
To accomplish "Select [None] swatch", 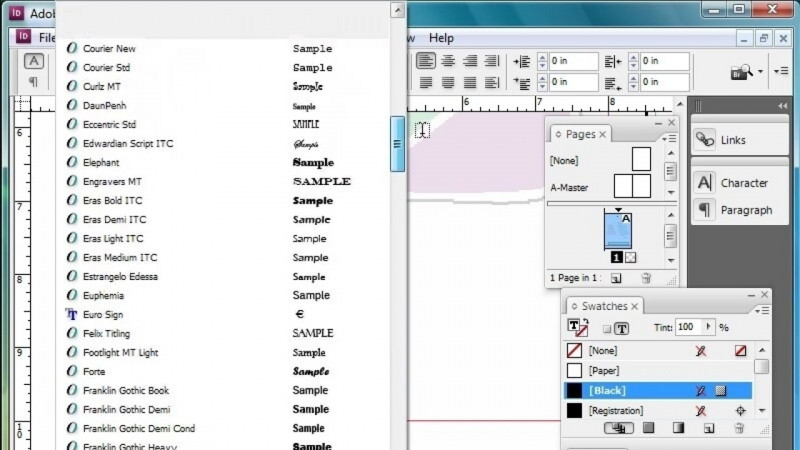I will (657, 351).
